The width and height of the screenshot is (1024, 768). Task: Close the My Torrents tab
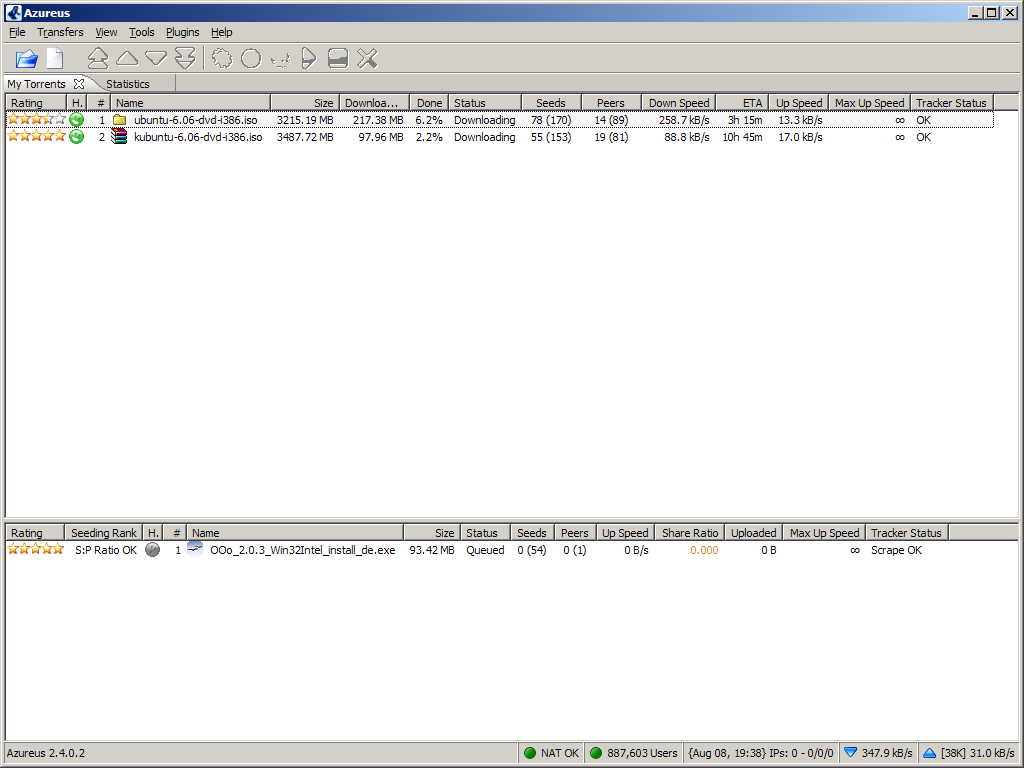(79, 84)
